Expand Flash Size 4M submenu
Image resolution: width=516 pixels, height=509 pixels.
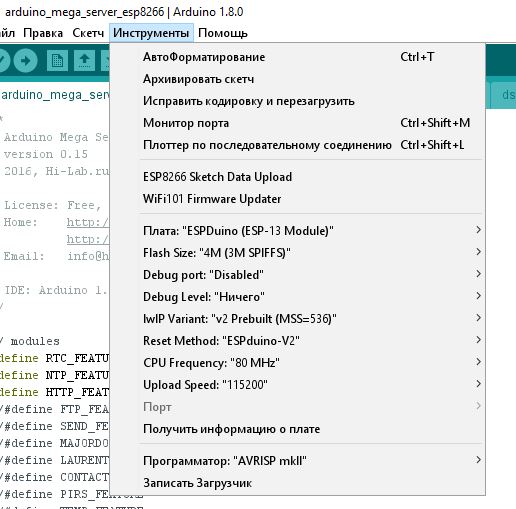[297, 253]
